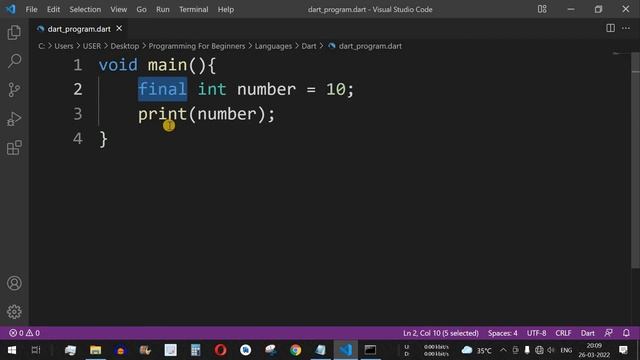Open the Search view in activity bar

14,61
